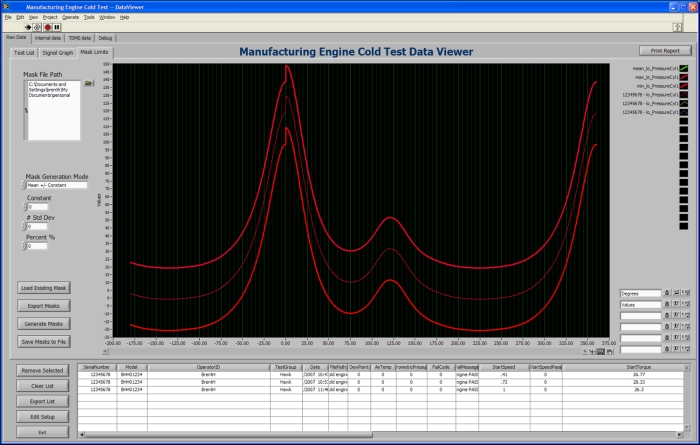This screenshot has height=445, width=700.
Task: Open the Mask File Path folder browser
Action: (88, 83)
